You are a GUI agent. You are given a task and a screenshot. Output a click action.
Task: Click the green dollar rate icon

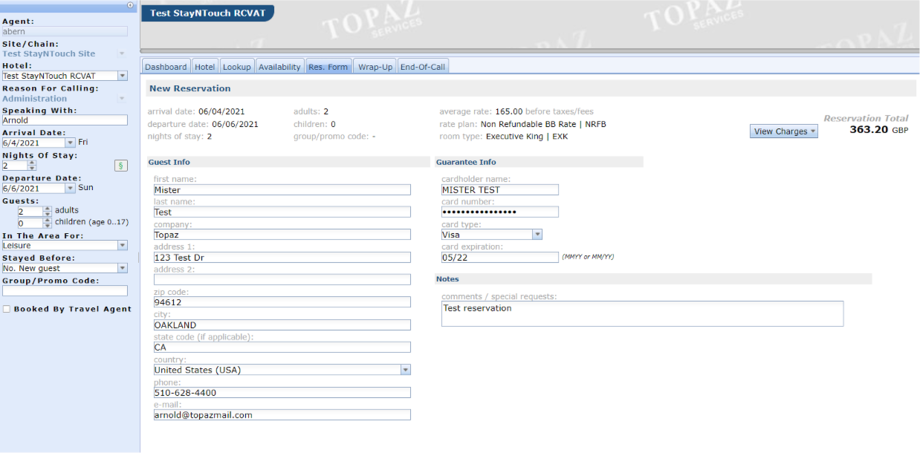point(120,166)
